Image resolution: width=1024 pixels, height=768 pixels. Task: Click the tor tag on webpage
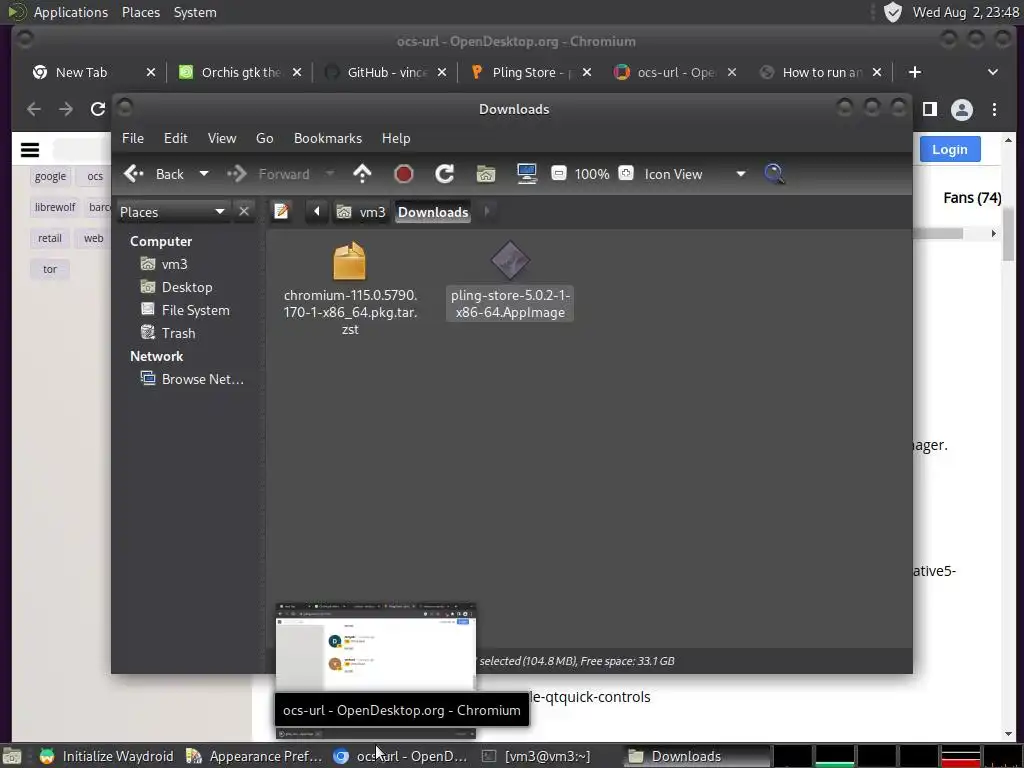(50, 269)
